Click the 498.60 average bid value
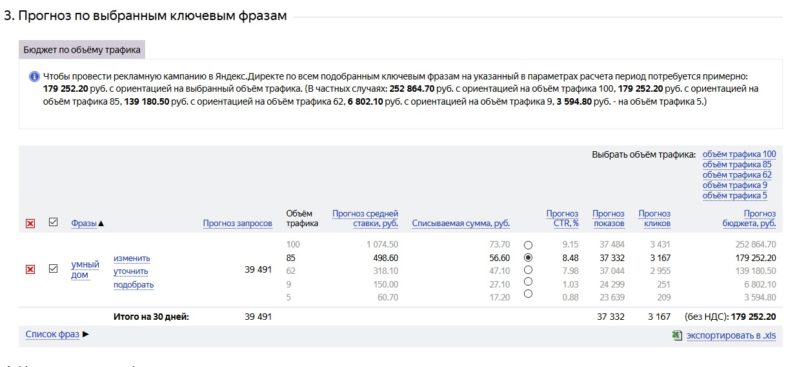The width and height of the screenshot is (797, 367). [385, 258]
